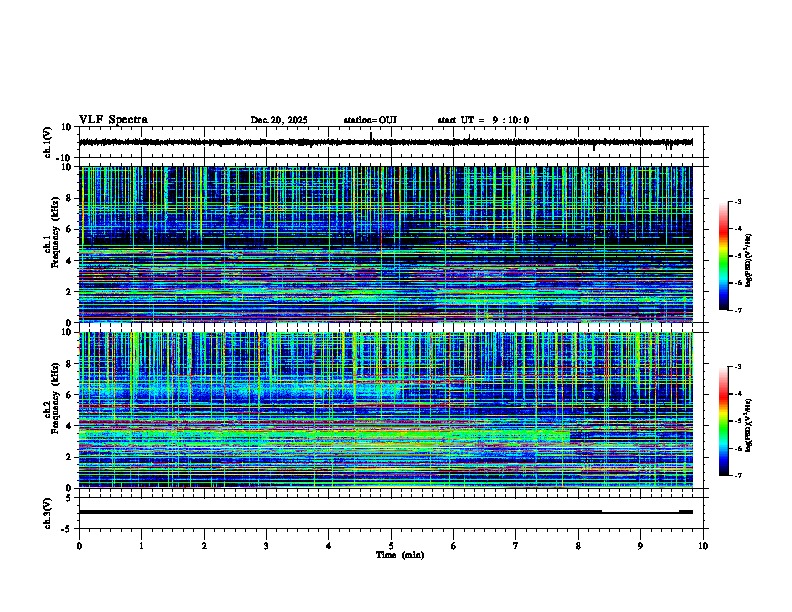This screenshot has width=792, height=612.
Task: Click the "ch.3(V)" axis label
Action: pyautogui.click(x=48, y=513)
